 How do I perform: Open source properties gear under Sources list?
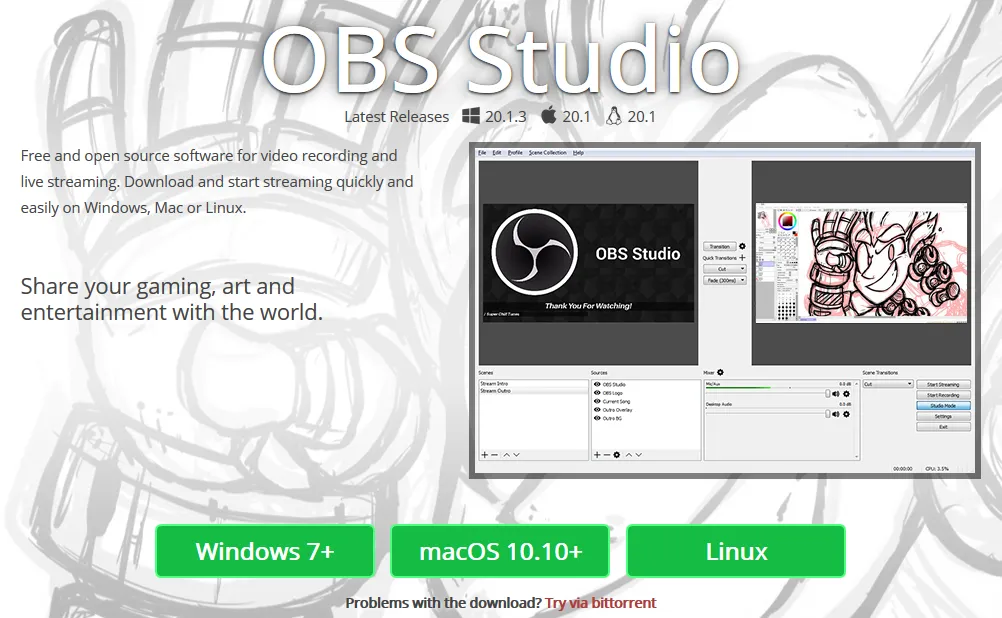pos(617,455)
